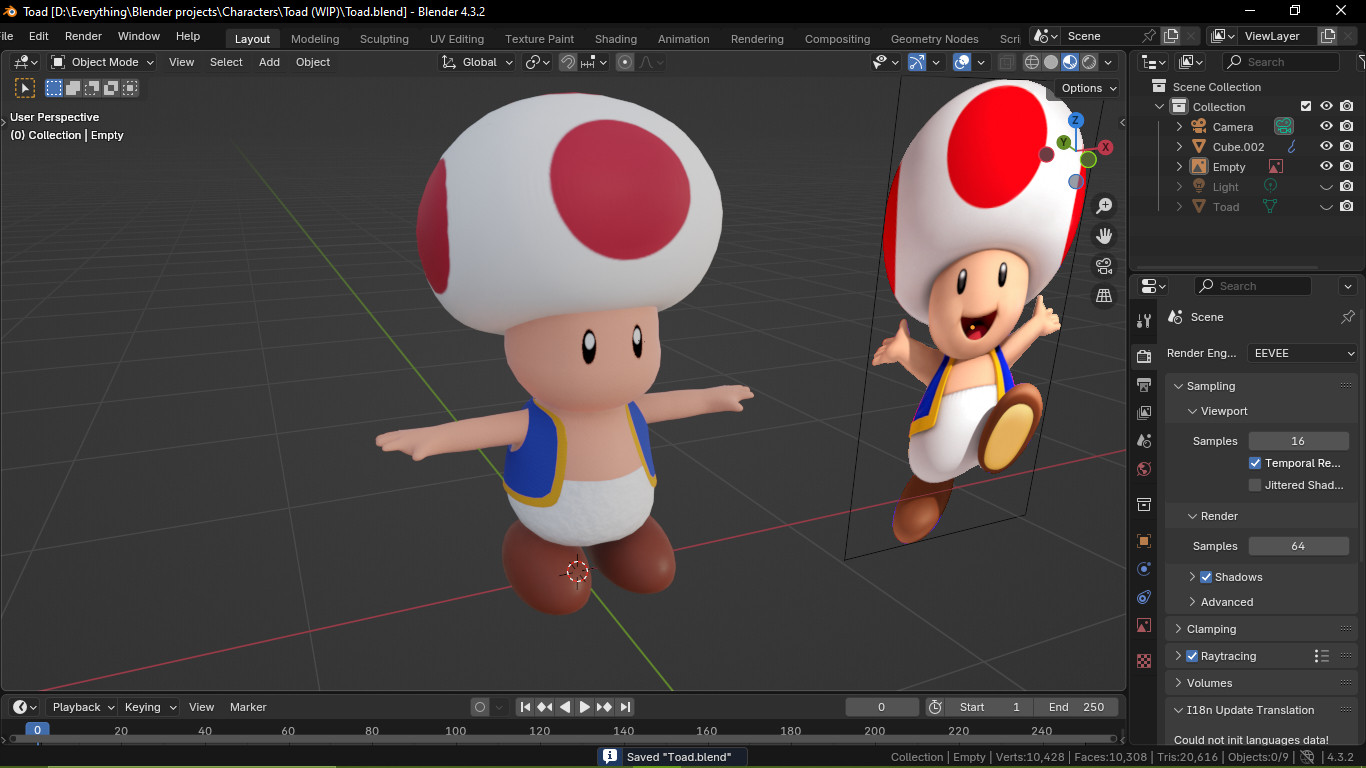Toggle X-ray mode in viewport header
1366x768 pixels.
[x=1007, y=62]
